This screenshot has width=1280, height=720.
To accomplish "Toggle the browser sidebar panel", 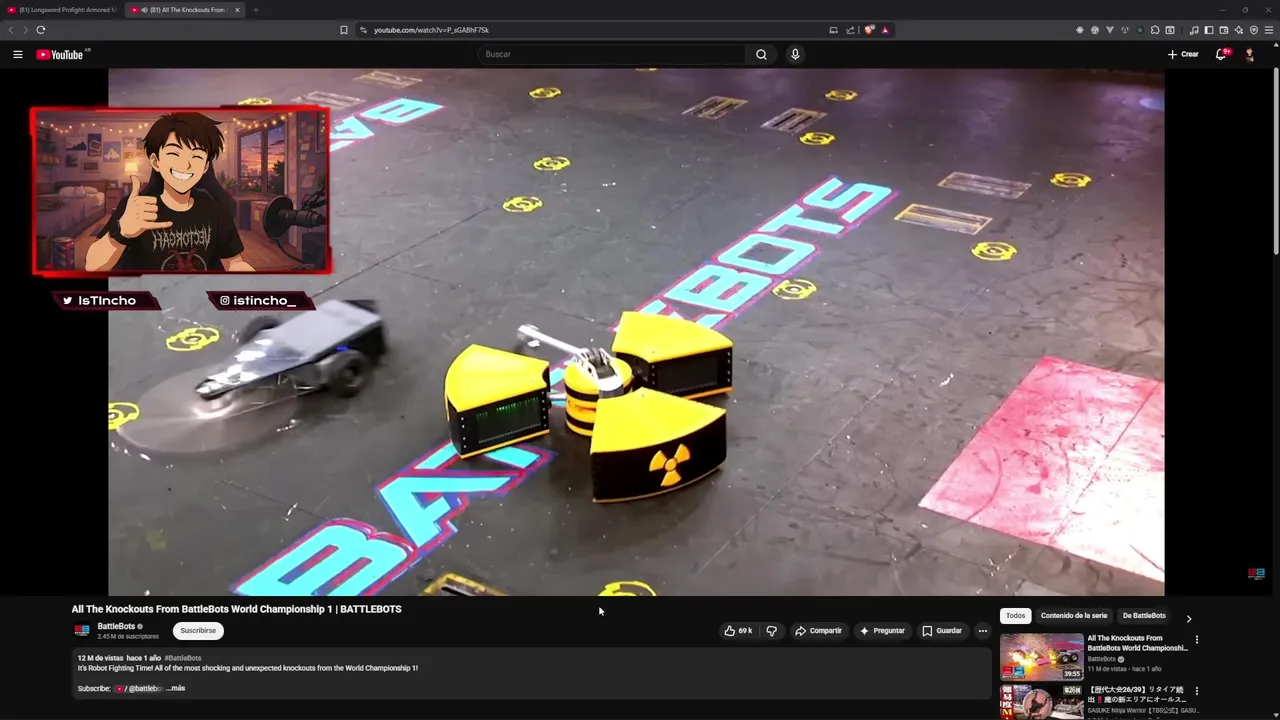I will (1208, 30).
